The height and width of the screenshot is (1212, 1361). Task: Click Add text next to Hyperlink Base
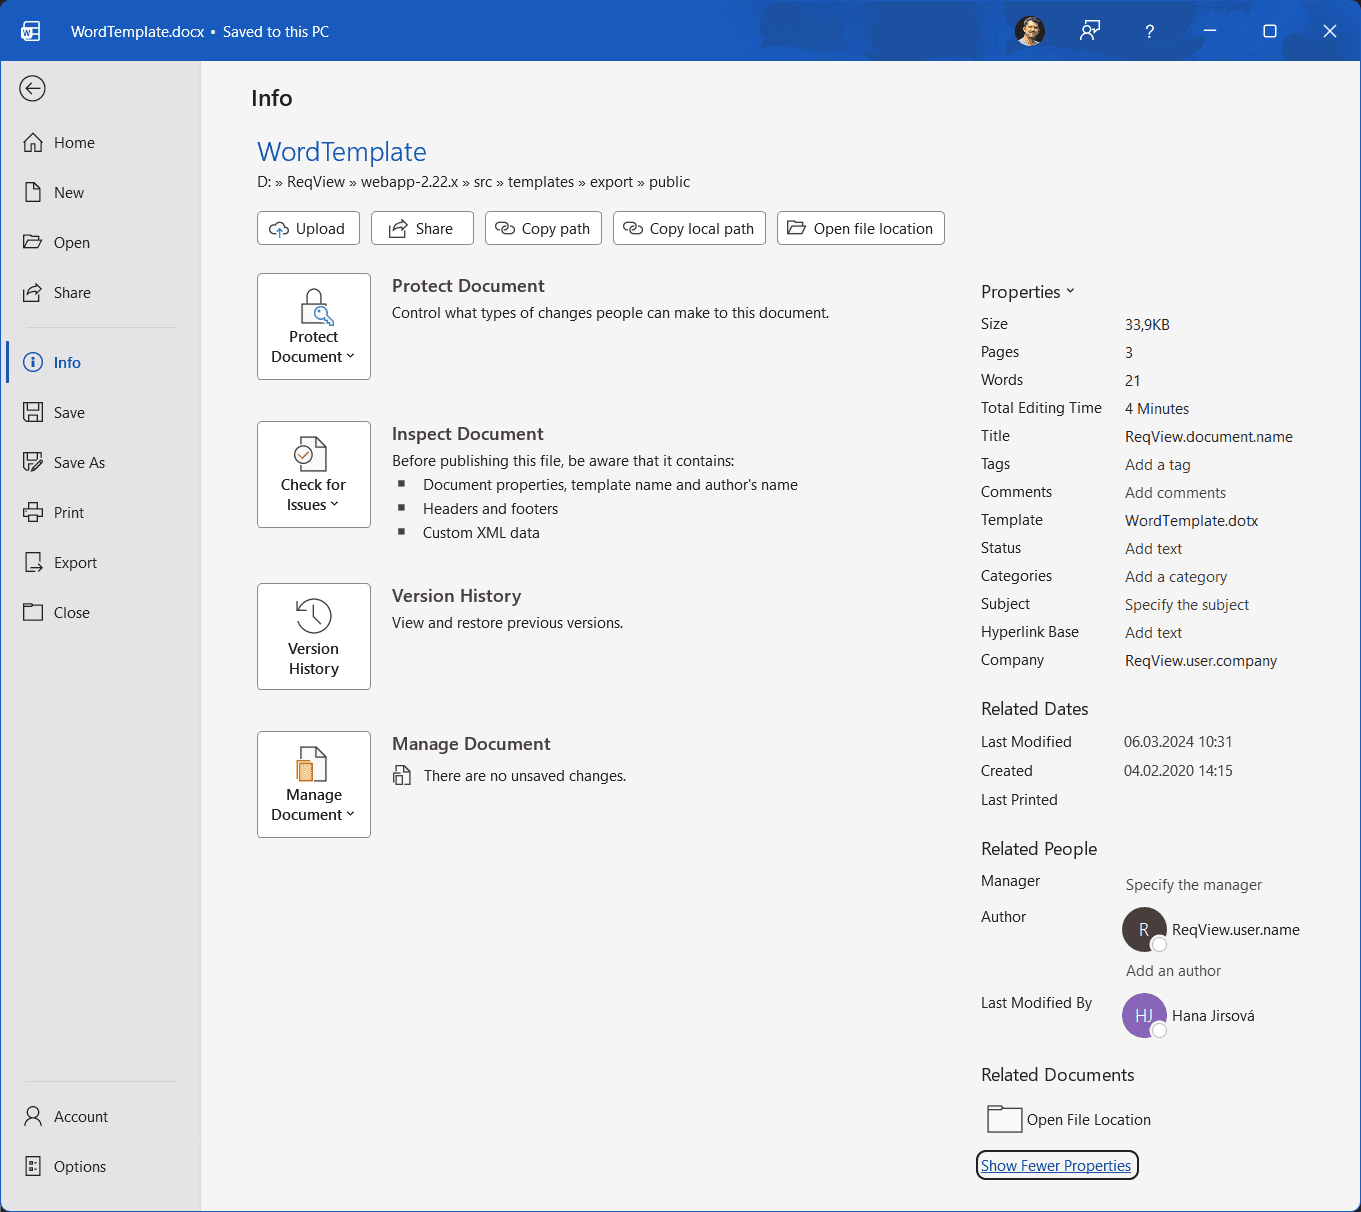(1153, 633)
